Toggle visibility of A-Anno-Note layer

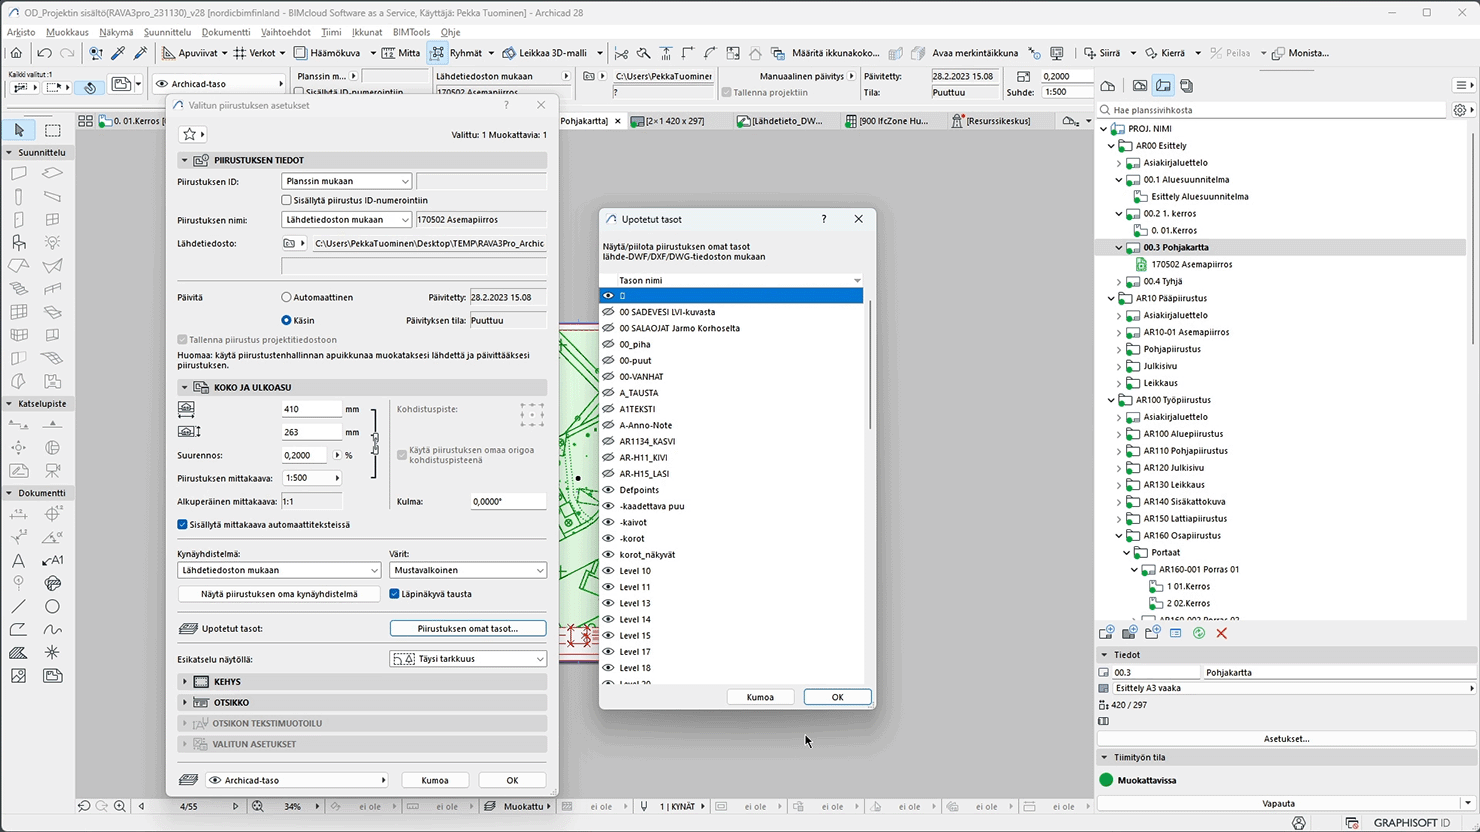tap(608, 425)
